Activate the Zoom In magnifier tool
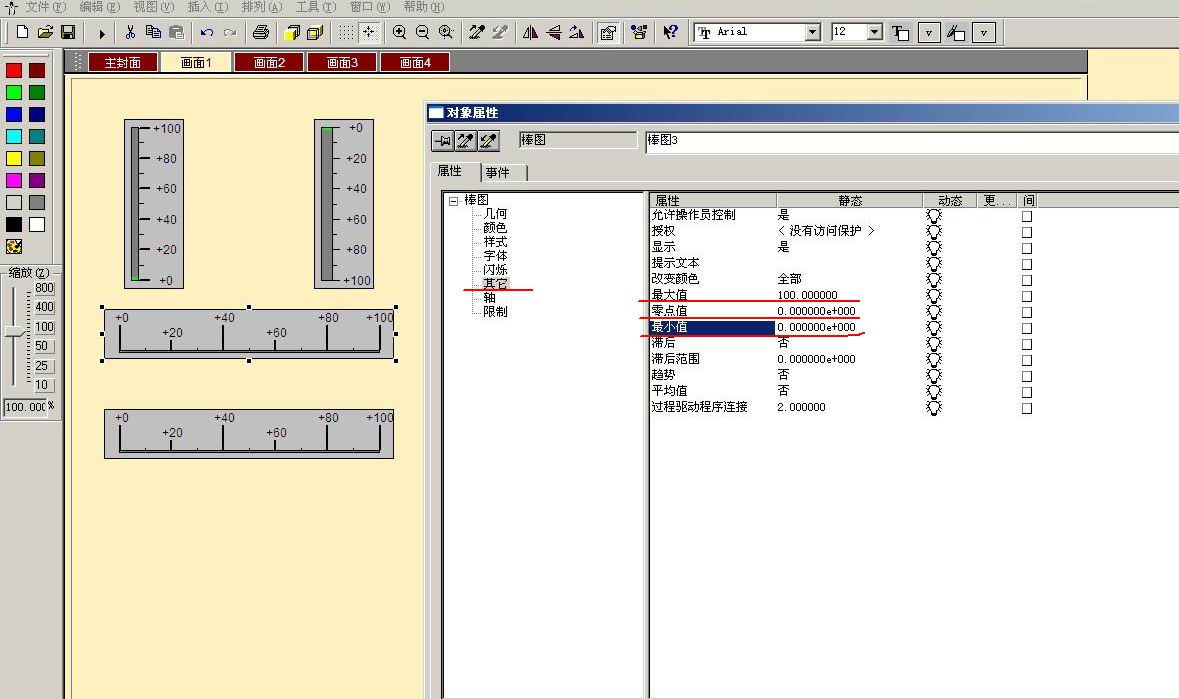The image size is (1179, 699). tap(398, 32)
